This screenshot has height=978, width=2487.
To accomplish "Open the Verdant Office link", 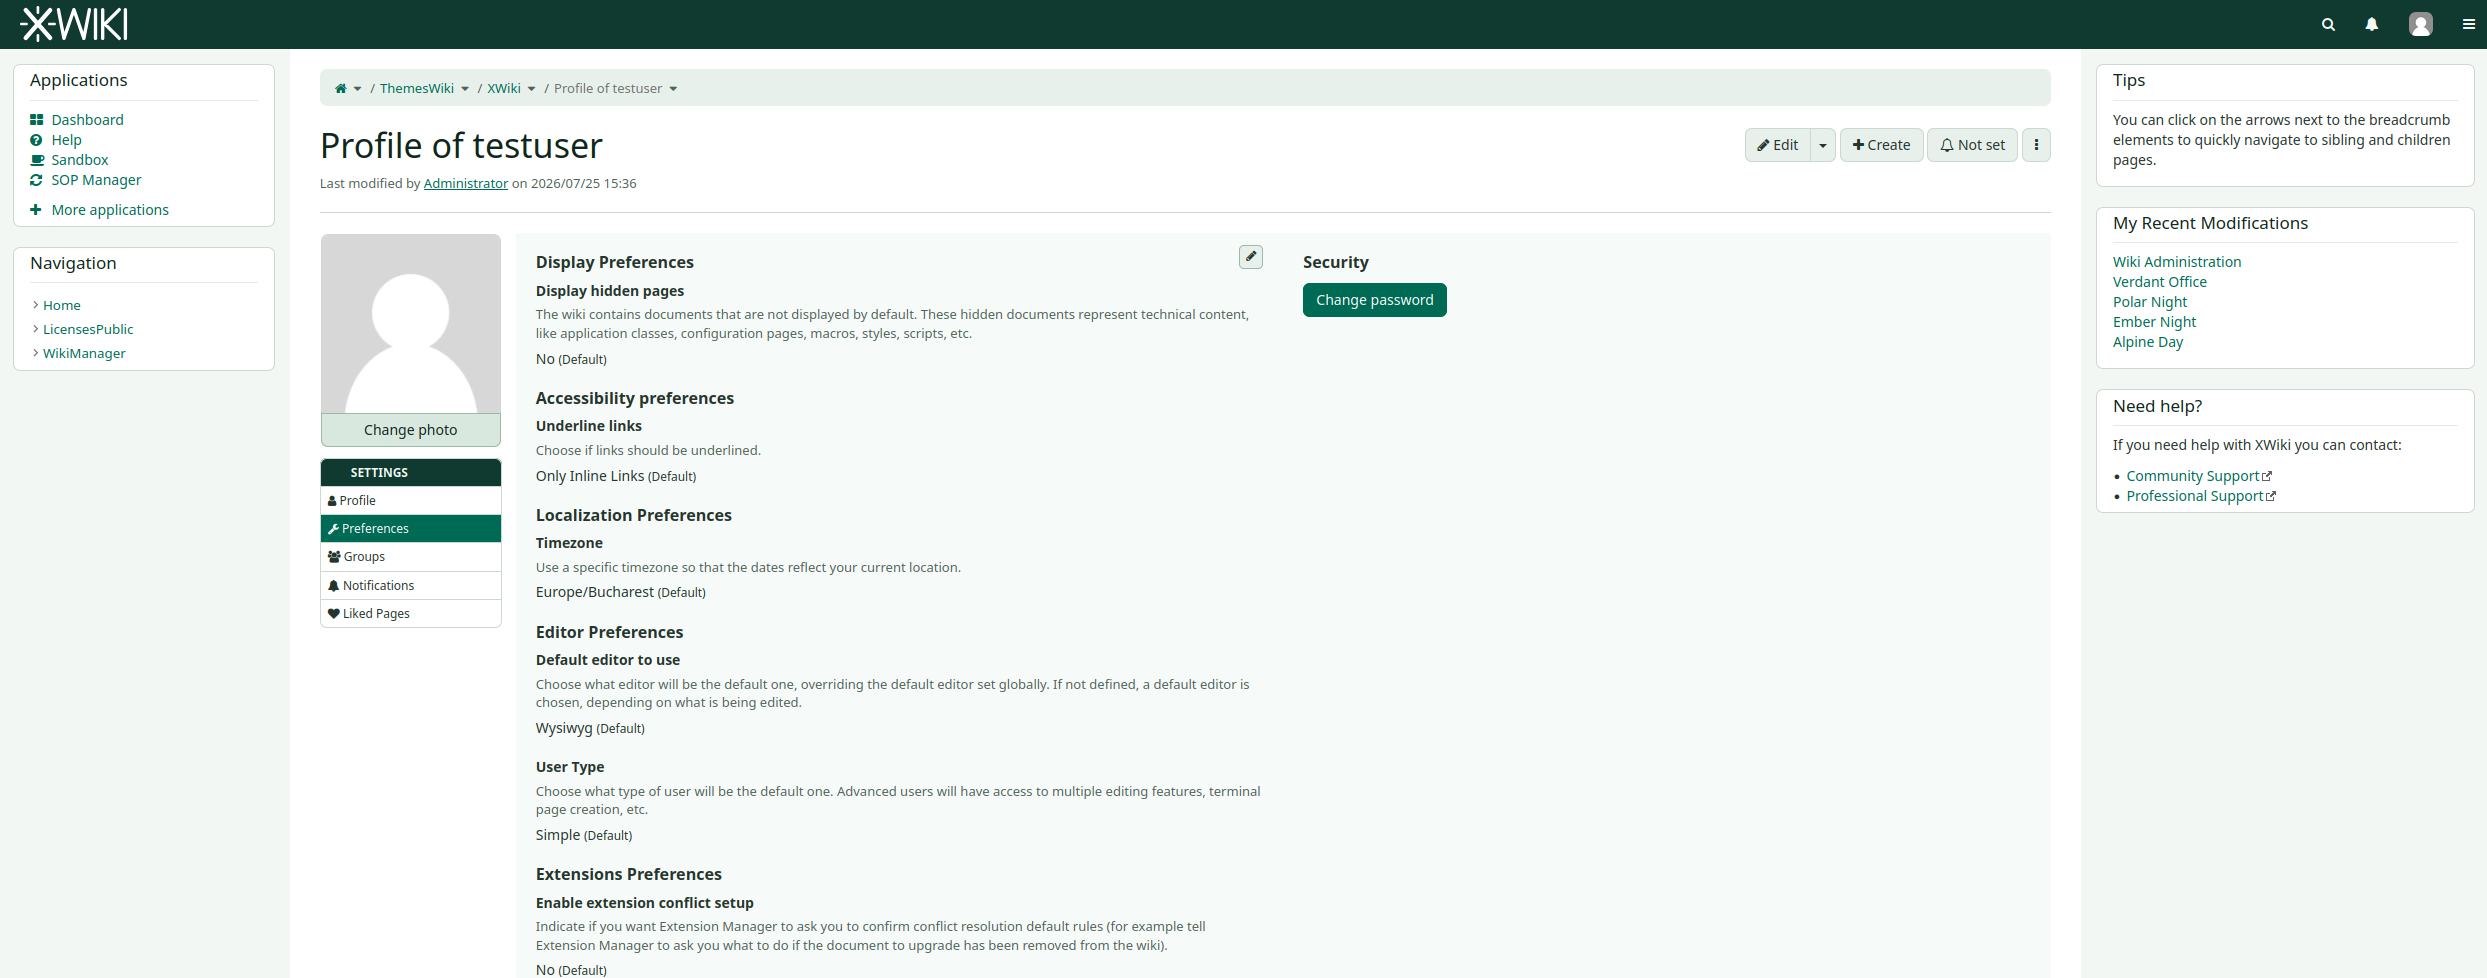I will click(2160, 282).
